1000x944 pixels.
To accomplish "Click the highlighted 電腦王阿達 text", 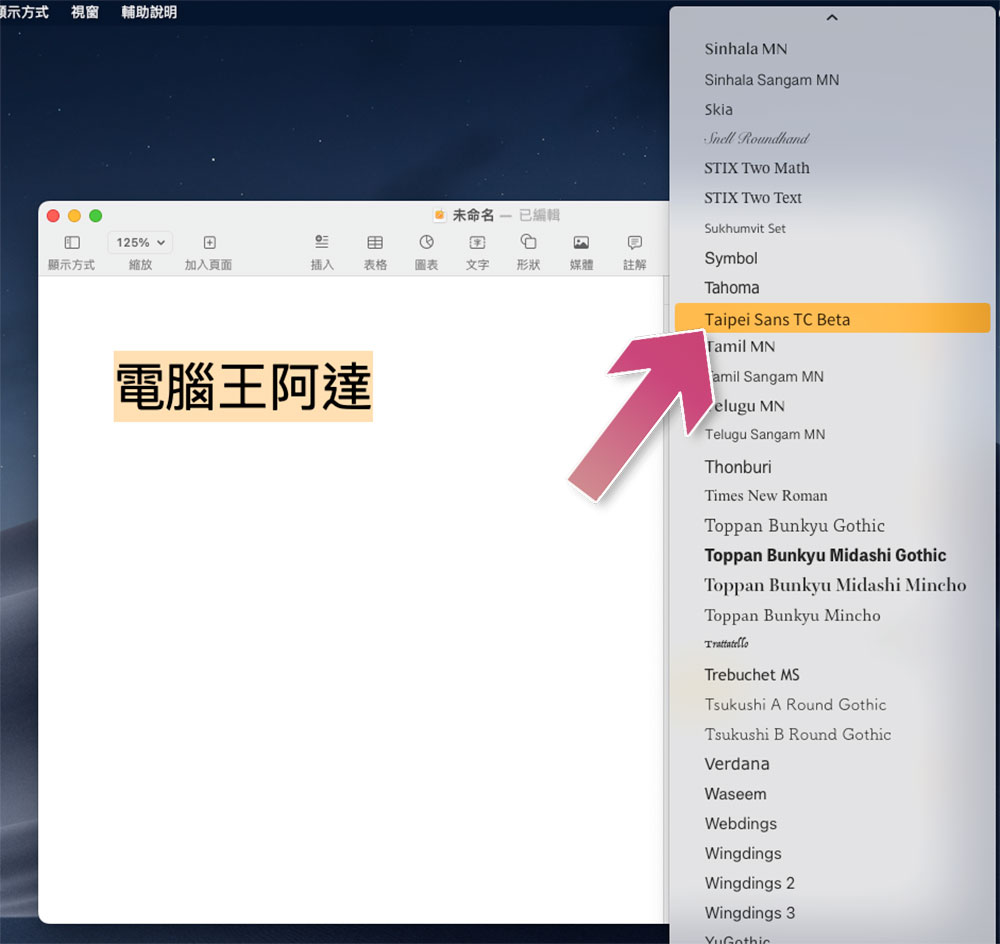I will [x=243, y=387].
